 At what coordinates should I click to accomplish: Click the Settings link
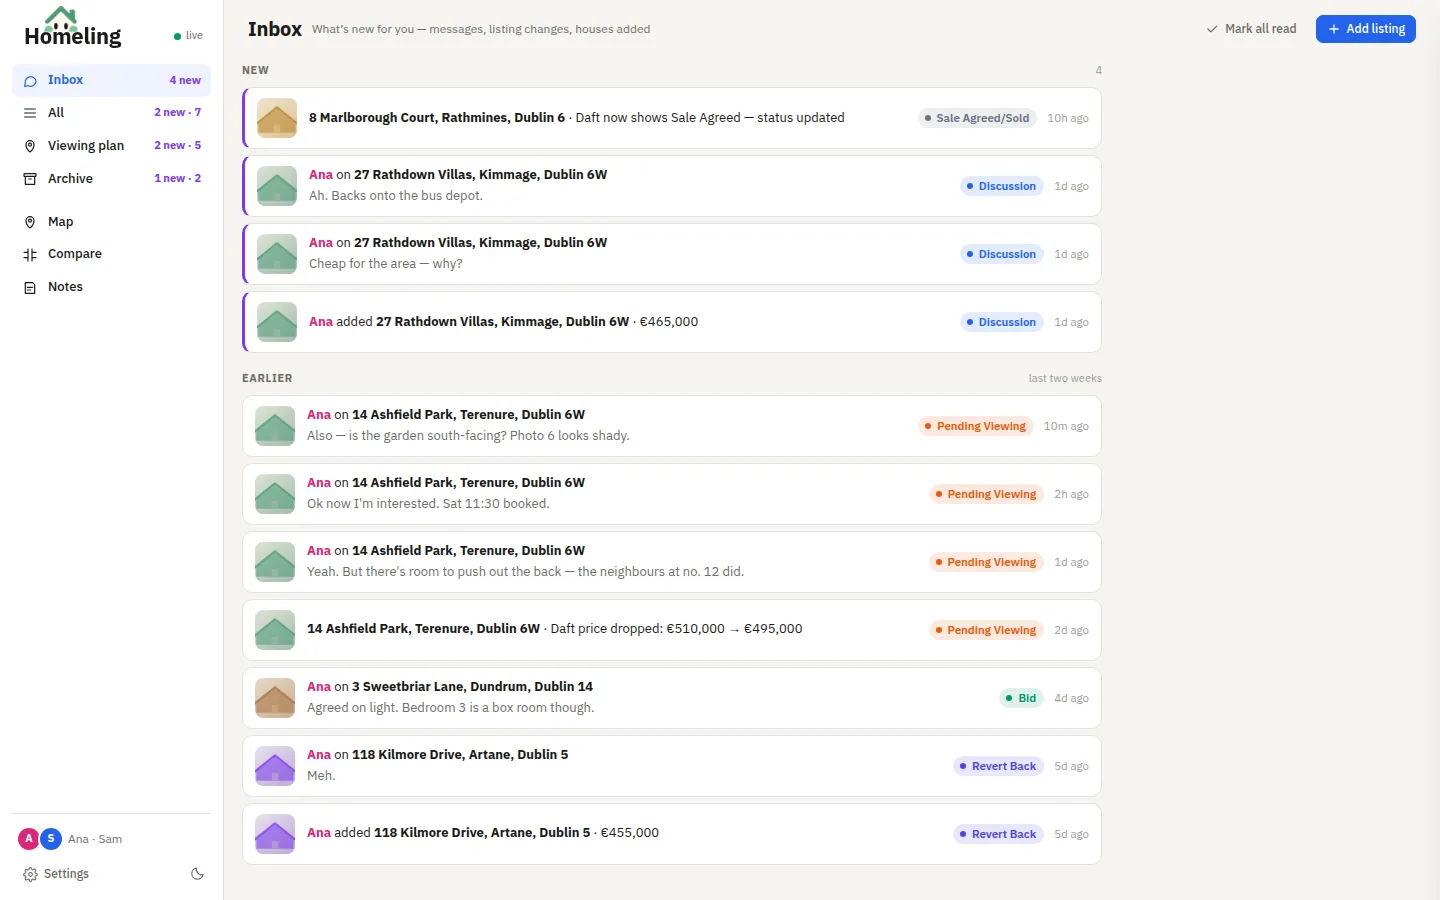point(56,874)
